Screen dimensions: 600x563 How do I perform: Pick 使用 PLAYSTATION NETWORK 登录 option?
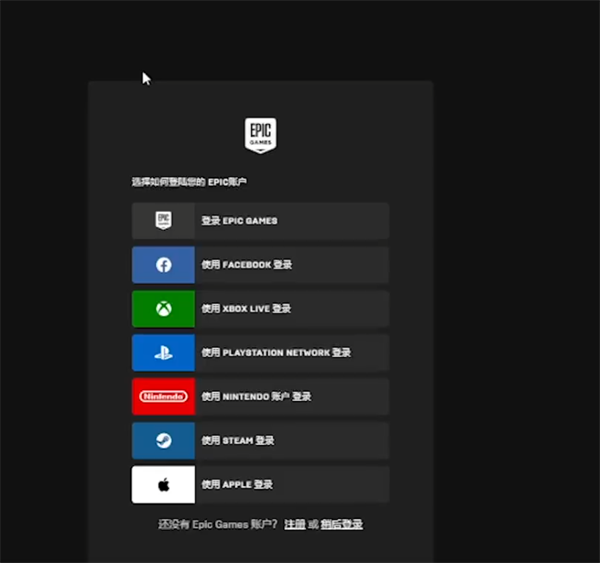(x=261, y=352)
